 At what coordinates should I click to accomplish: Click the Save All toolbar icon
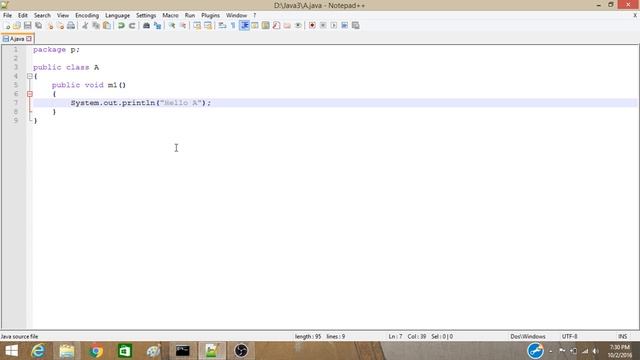(38, 26)
